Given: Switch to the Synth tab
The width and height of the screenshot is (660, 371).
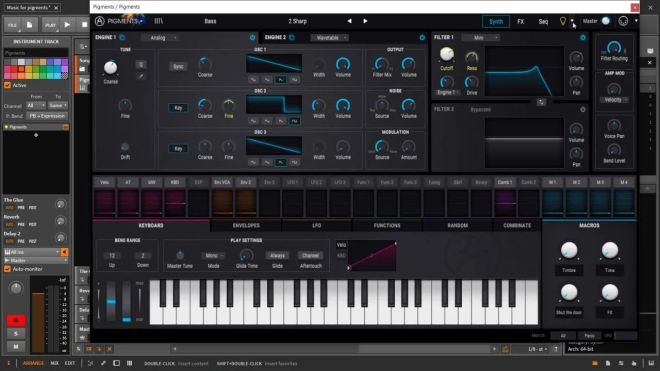Looking at the screenshot, I should [495, 21].
